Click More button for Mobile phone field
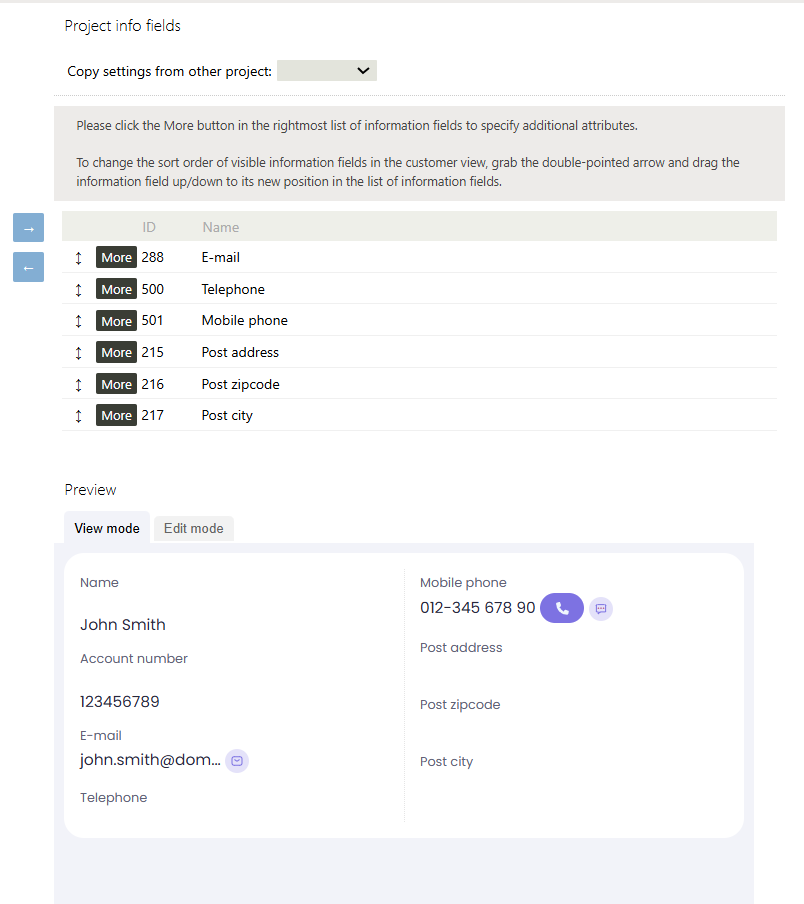The image size is (804, 904). coord(116,321)
